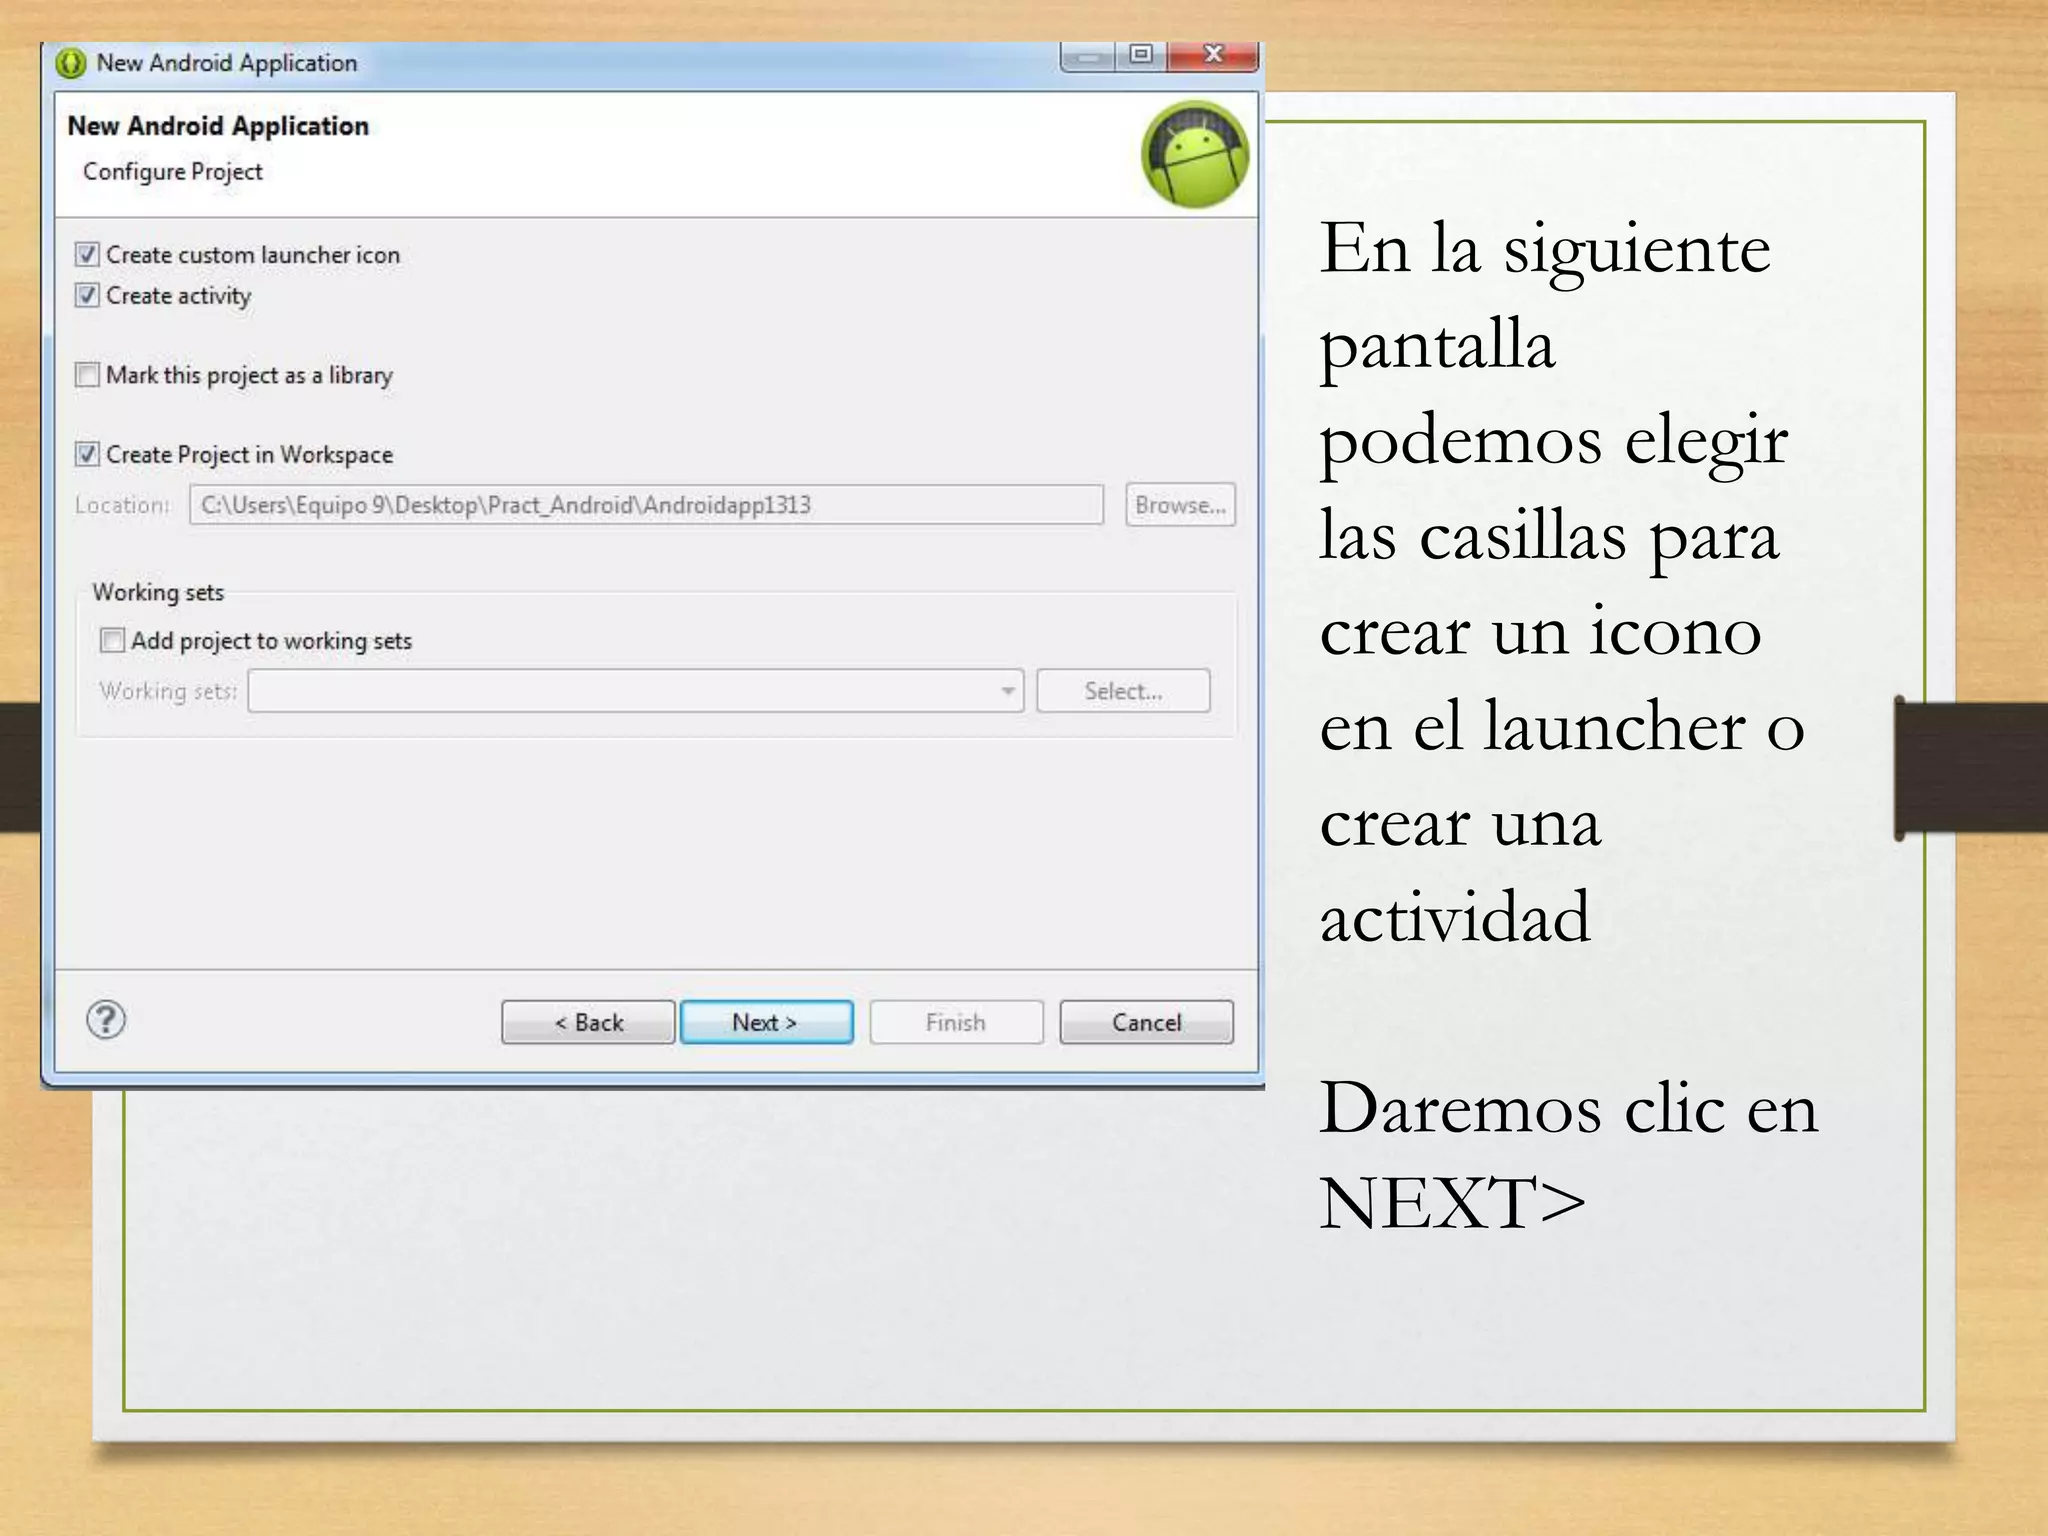Minimize the New Android Application dialog
The width and height of the screenshot is (2048, 1536).
pos(1088,57)
